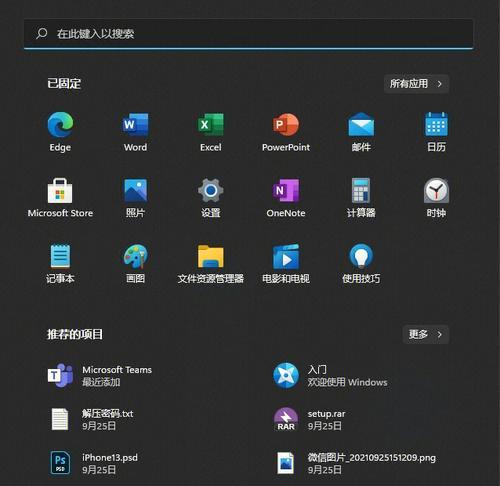500x486 pixels.
Task: Open the 计算器 calculator app
Action: [x=361, y=198]
